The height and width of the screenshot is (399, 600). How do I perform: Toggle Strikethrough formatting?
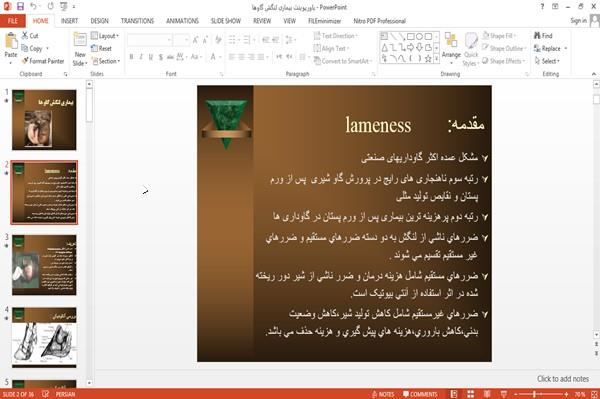pos(170,57)
